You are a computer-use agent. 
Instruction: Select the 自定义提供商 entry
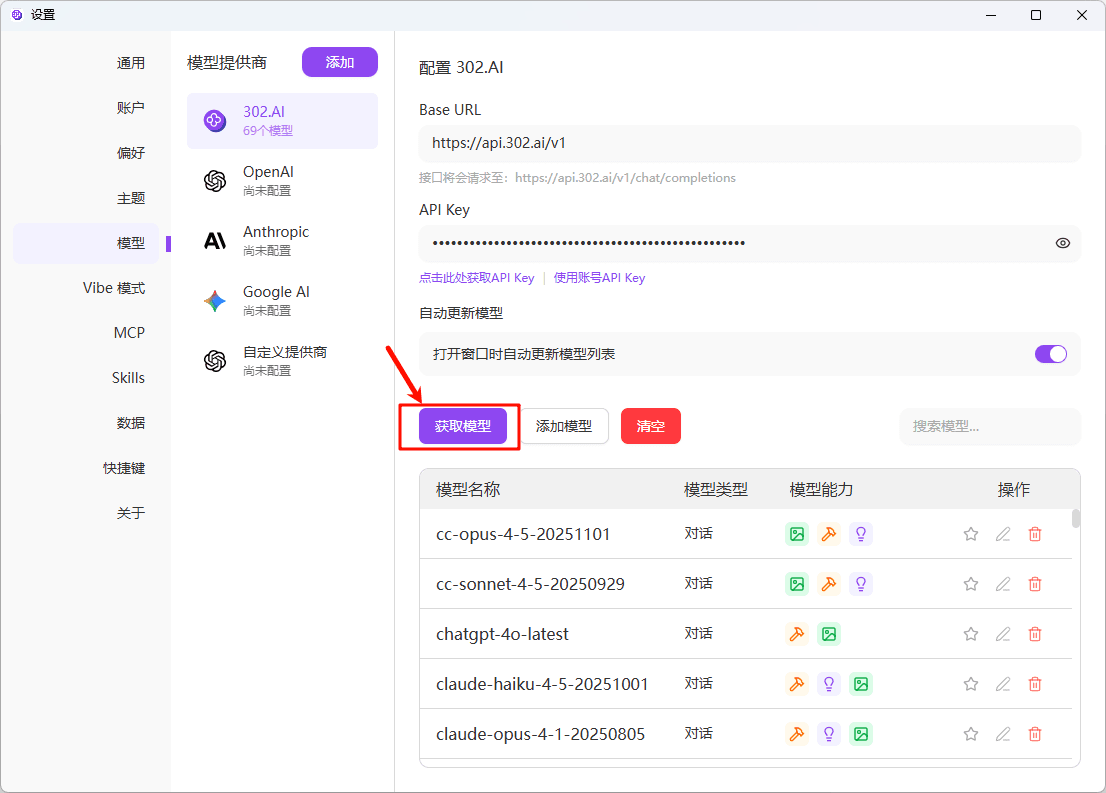282,361
